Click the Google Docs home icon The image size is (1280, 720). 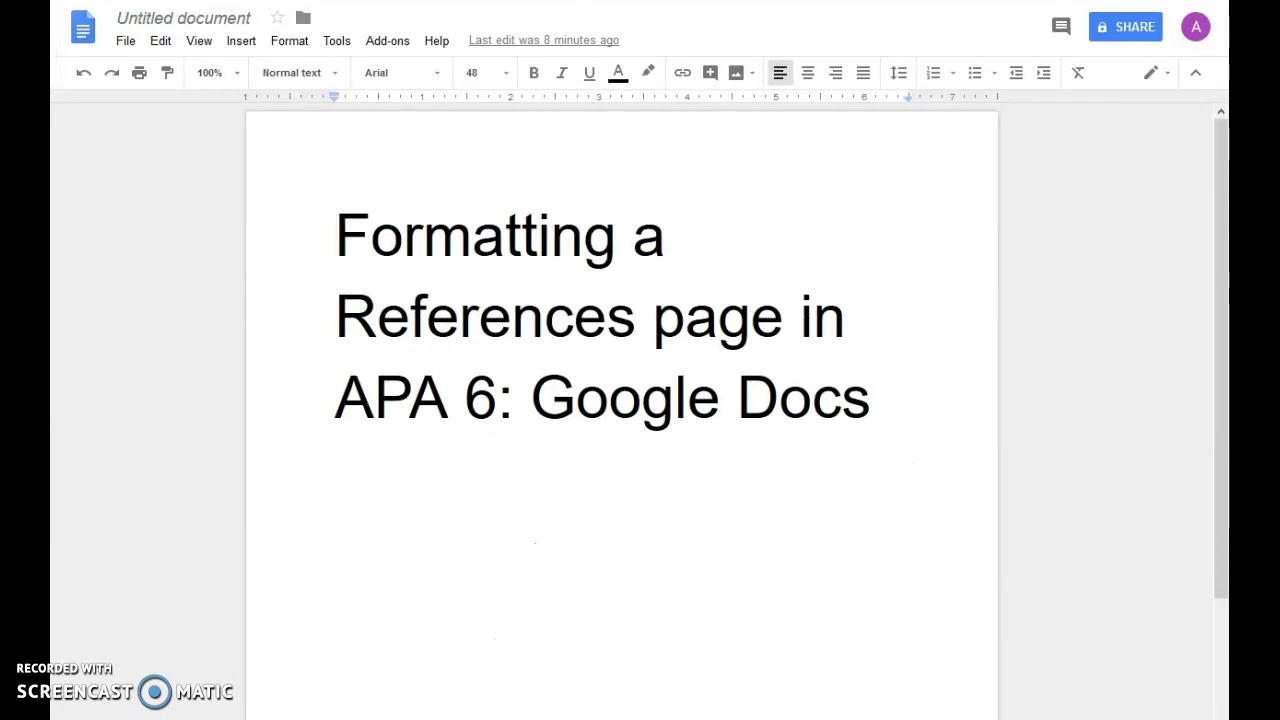coord(83,27)
